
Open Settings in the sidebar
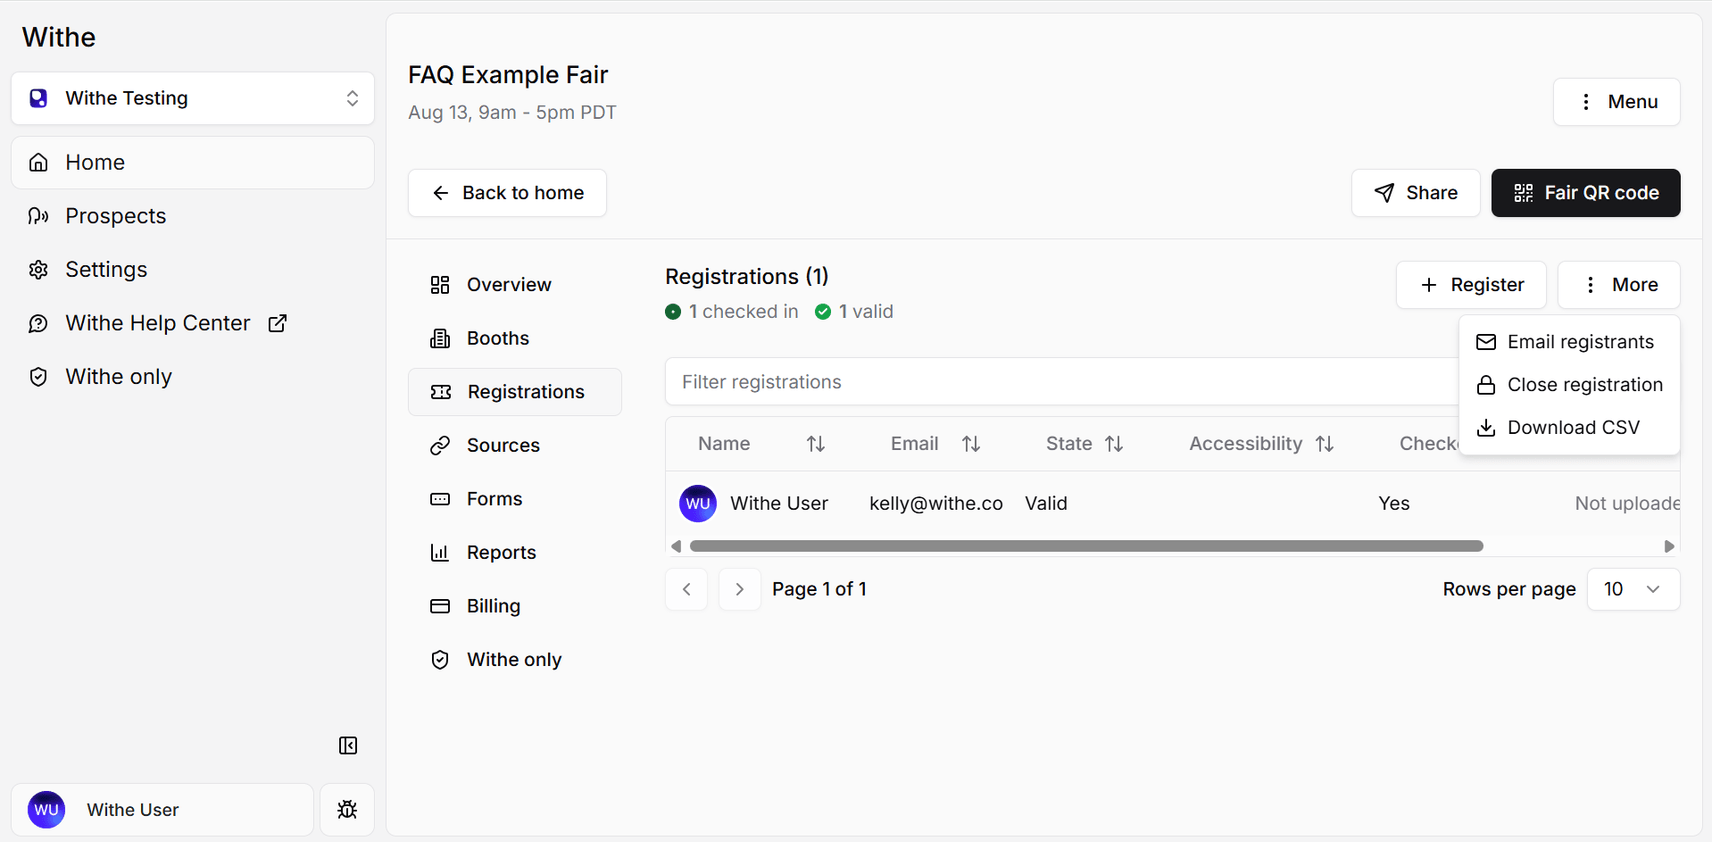click(193, 270)
